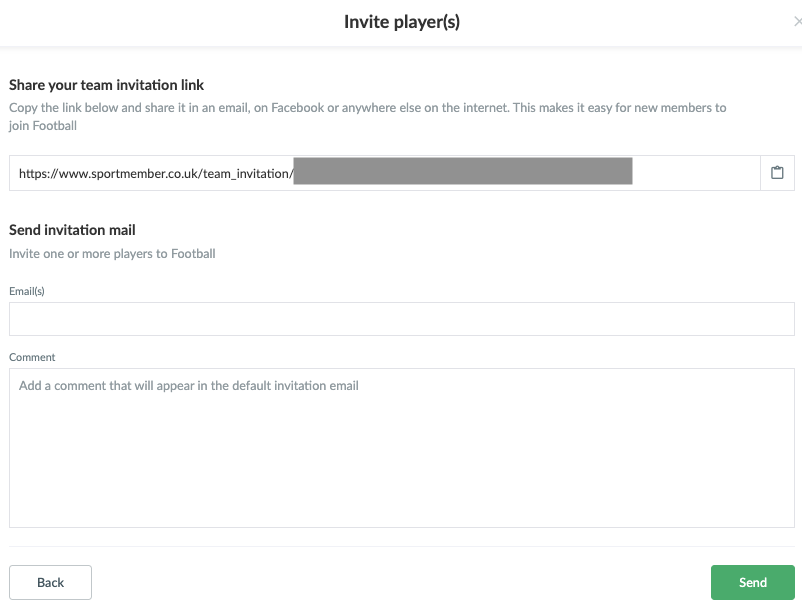The height and width of the screenshot is (613, 802).
Task: Click the 'Send invitation mail' heading
Action: (72, 230)
